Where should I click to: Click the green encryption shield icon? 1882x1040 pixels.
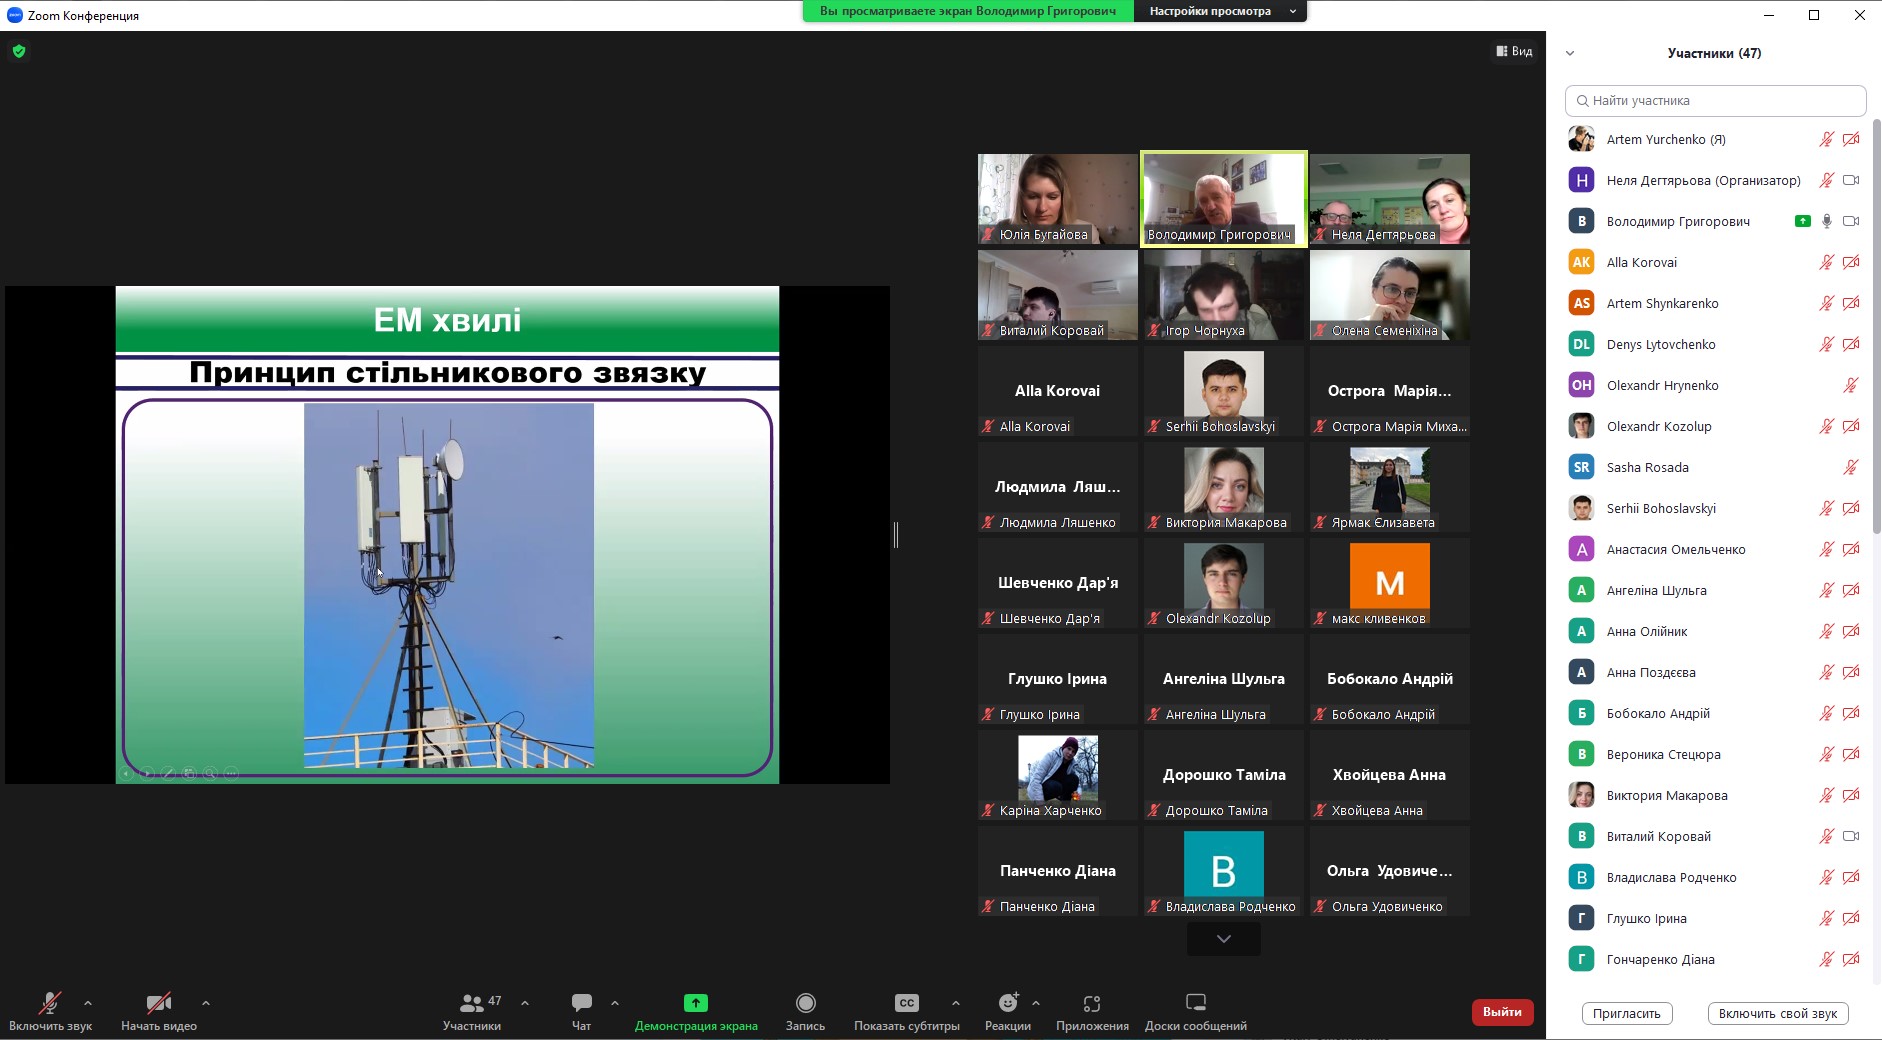[x=19, y=51]
